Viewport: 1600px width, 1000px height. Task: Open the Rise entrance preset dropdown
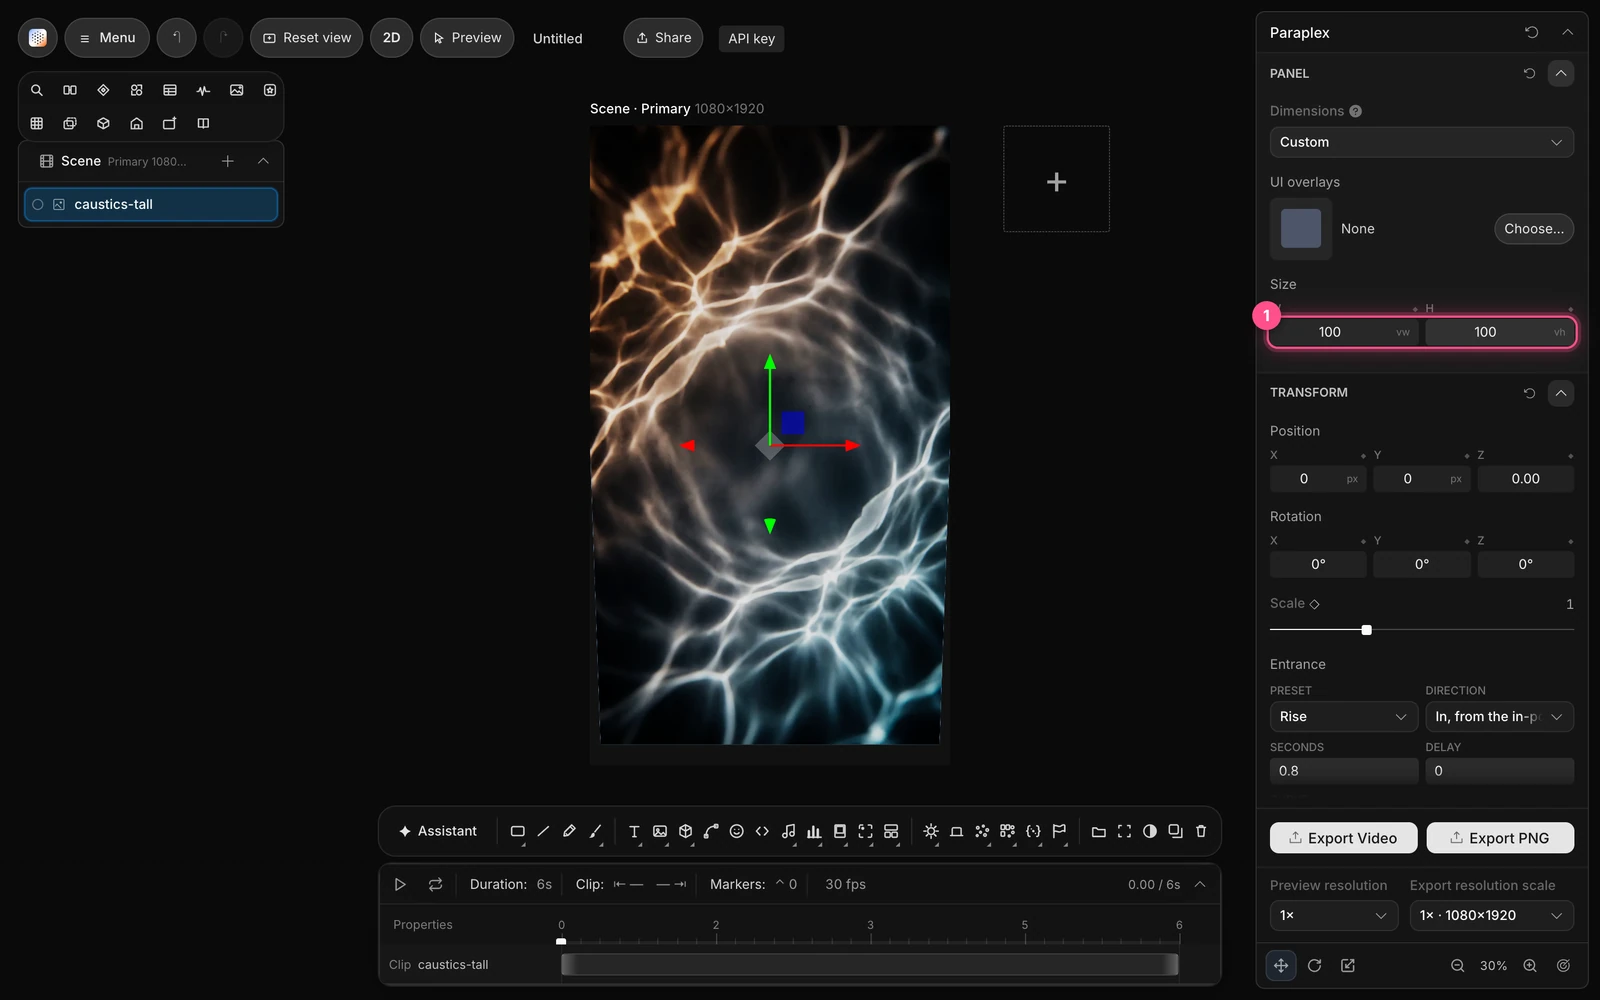(x=1343, y=716)
